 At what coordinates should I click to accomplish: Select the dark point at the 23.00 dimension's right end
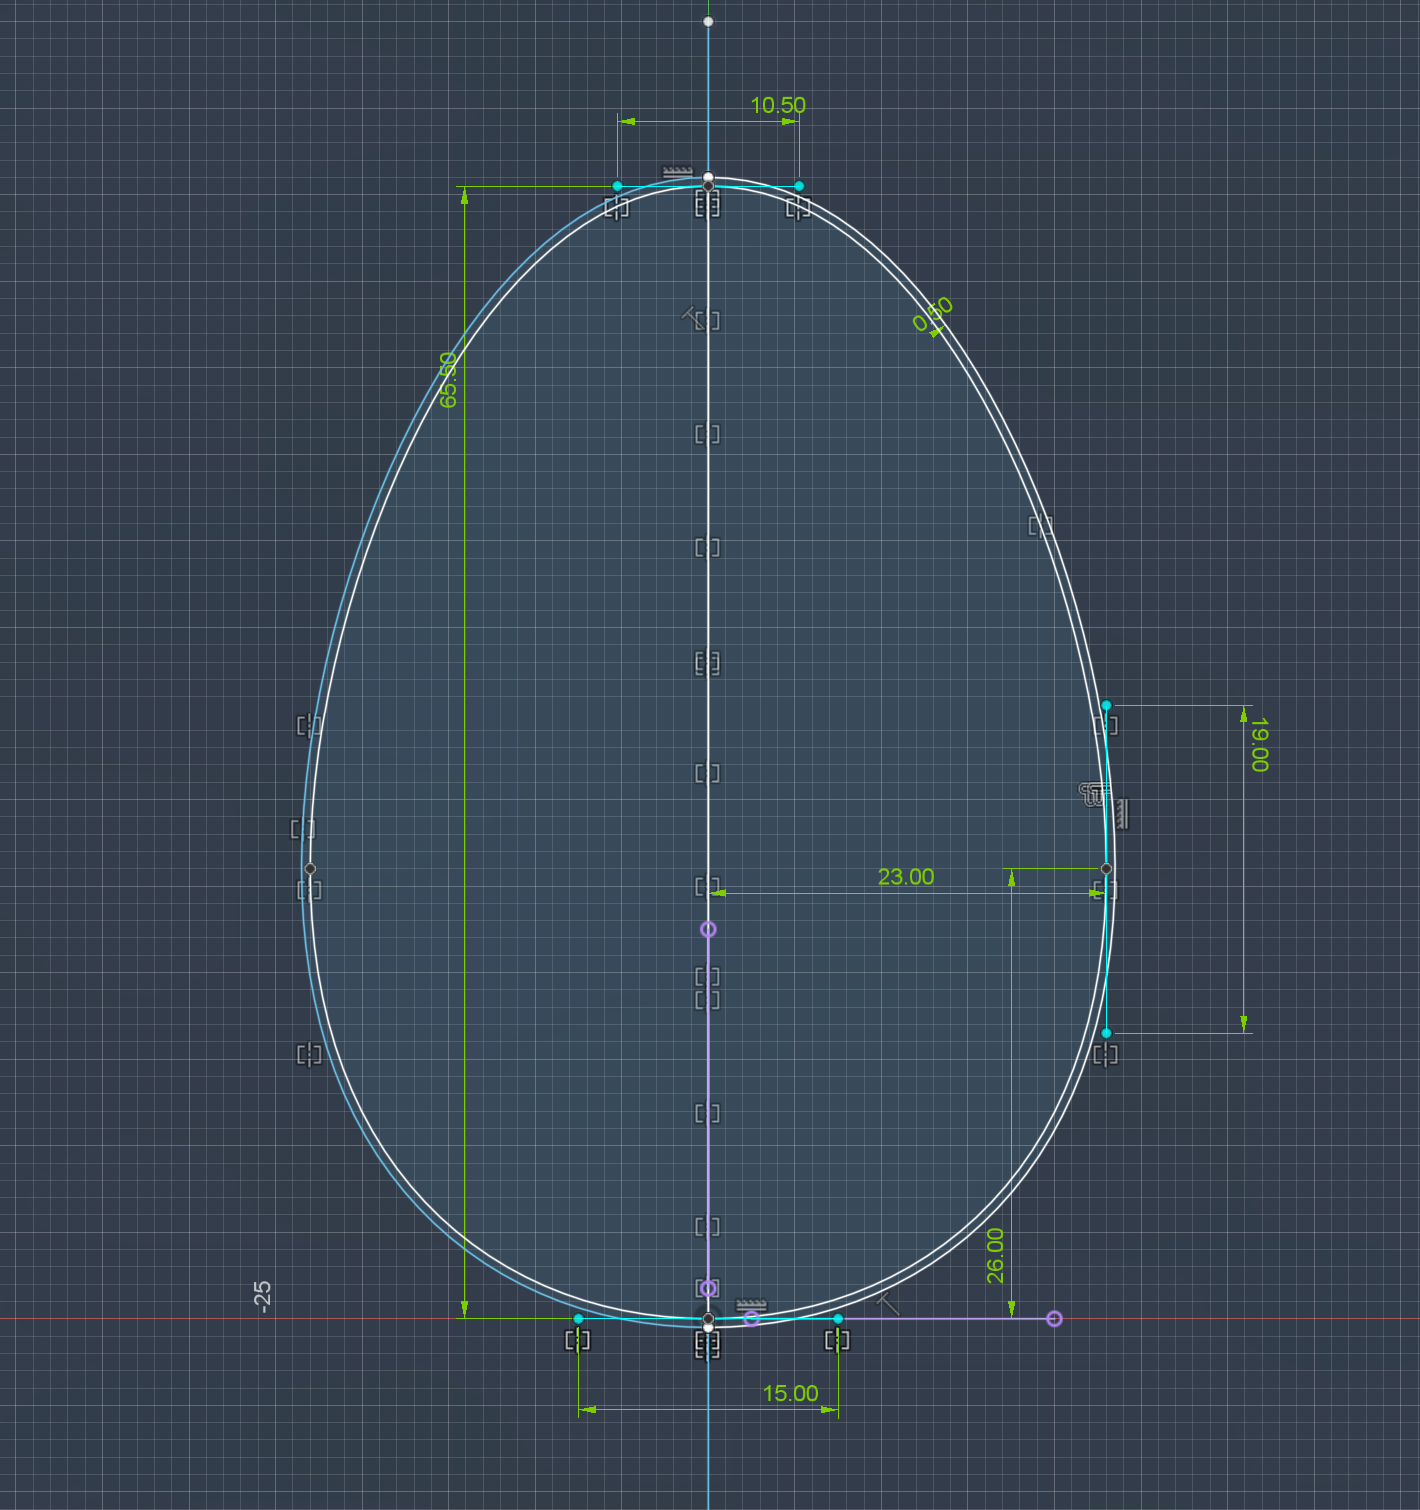(x=1106, y=869)
